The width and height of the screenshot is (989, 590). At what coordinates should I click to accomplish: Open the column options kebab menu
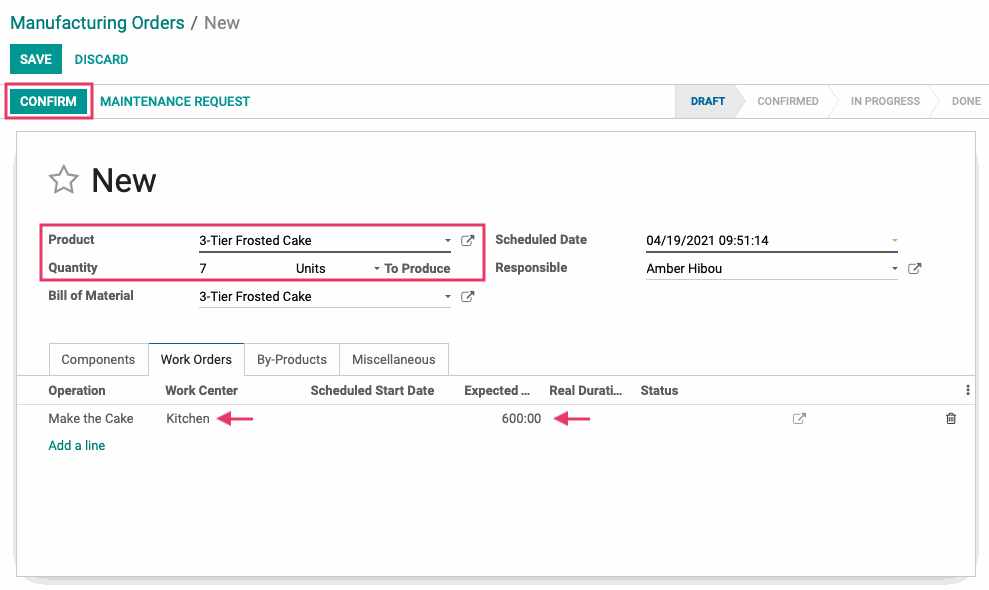point(968,390)
